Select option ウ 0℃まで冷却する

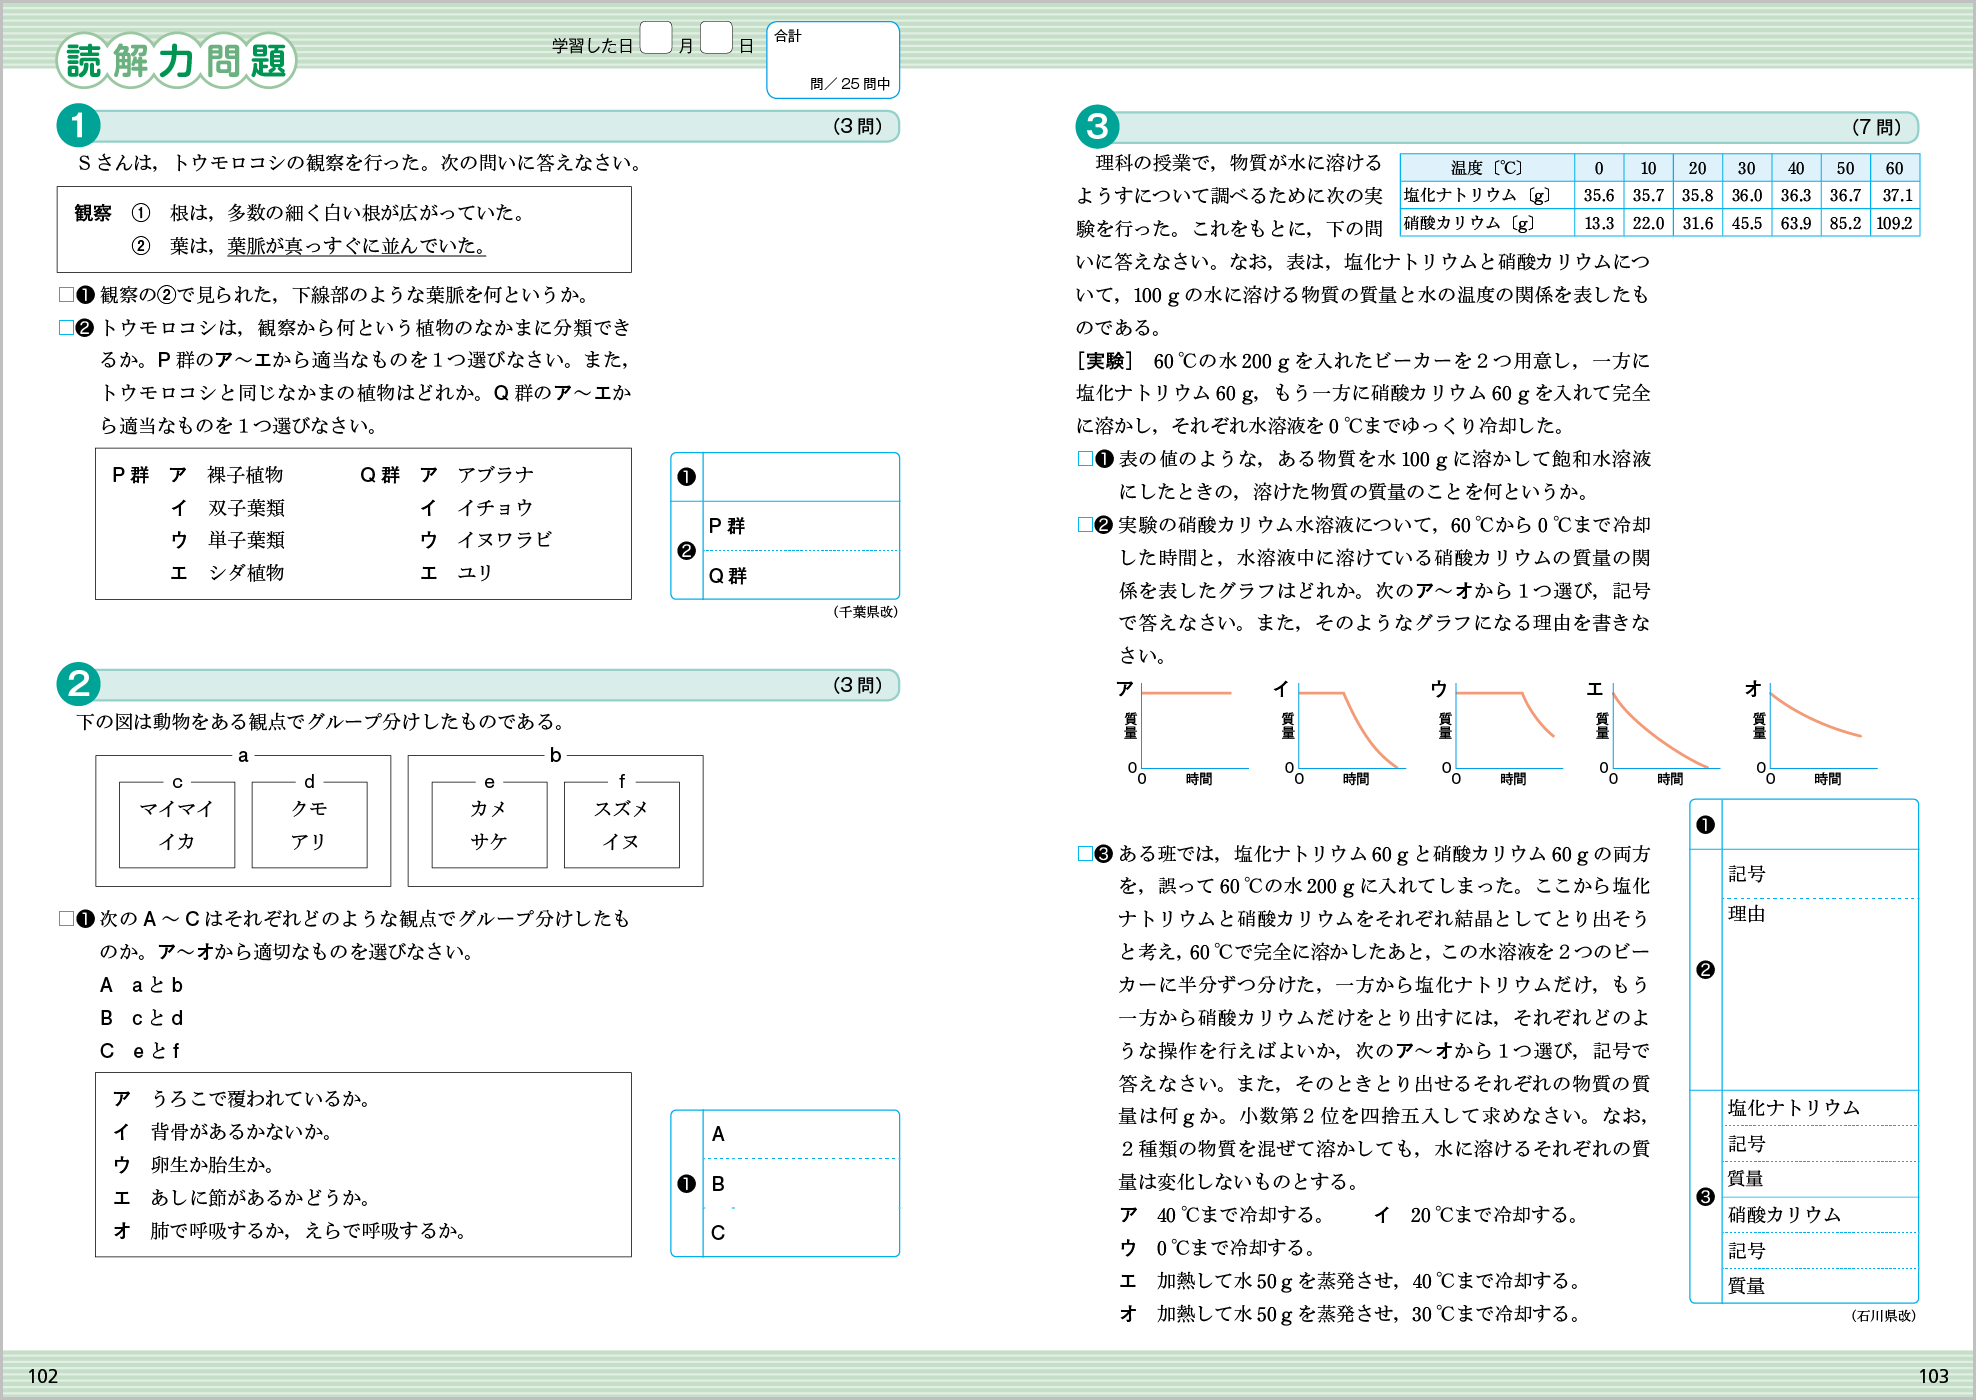[x=1219, y=1248]
